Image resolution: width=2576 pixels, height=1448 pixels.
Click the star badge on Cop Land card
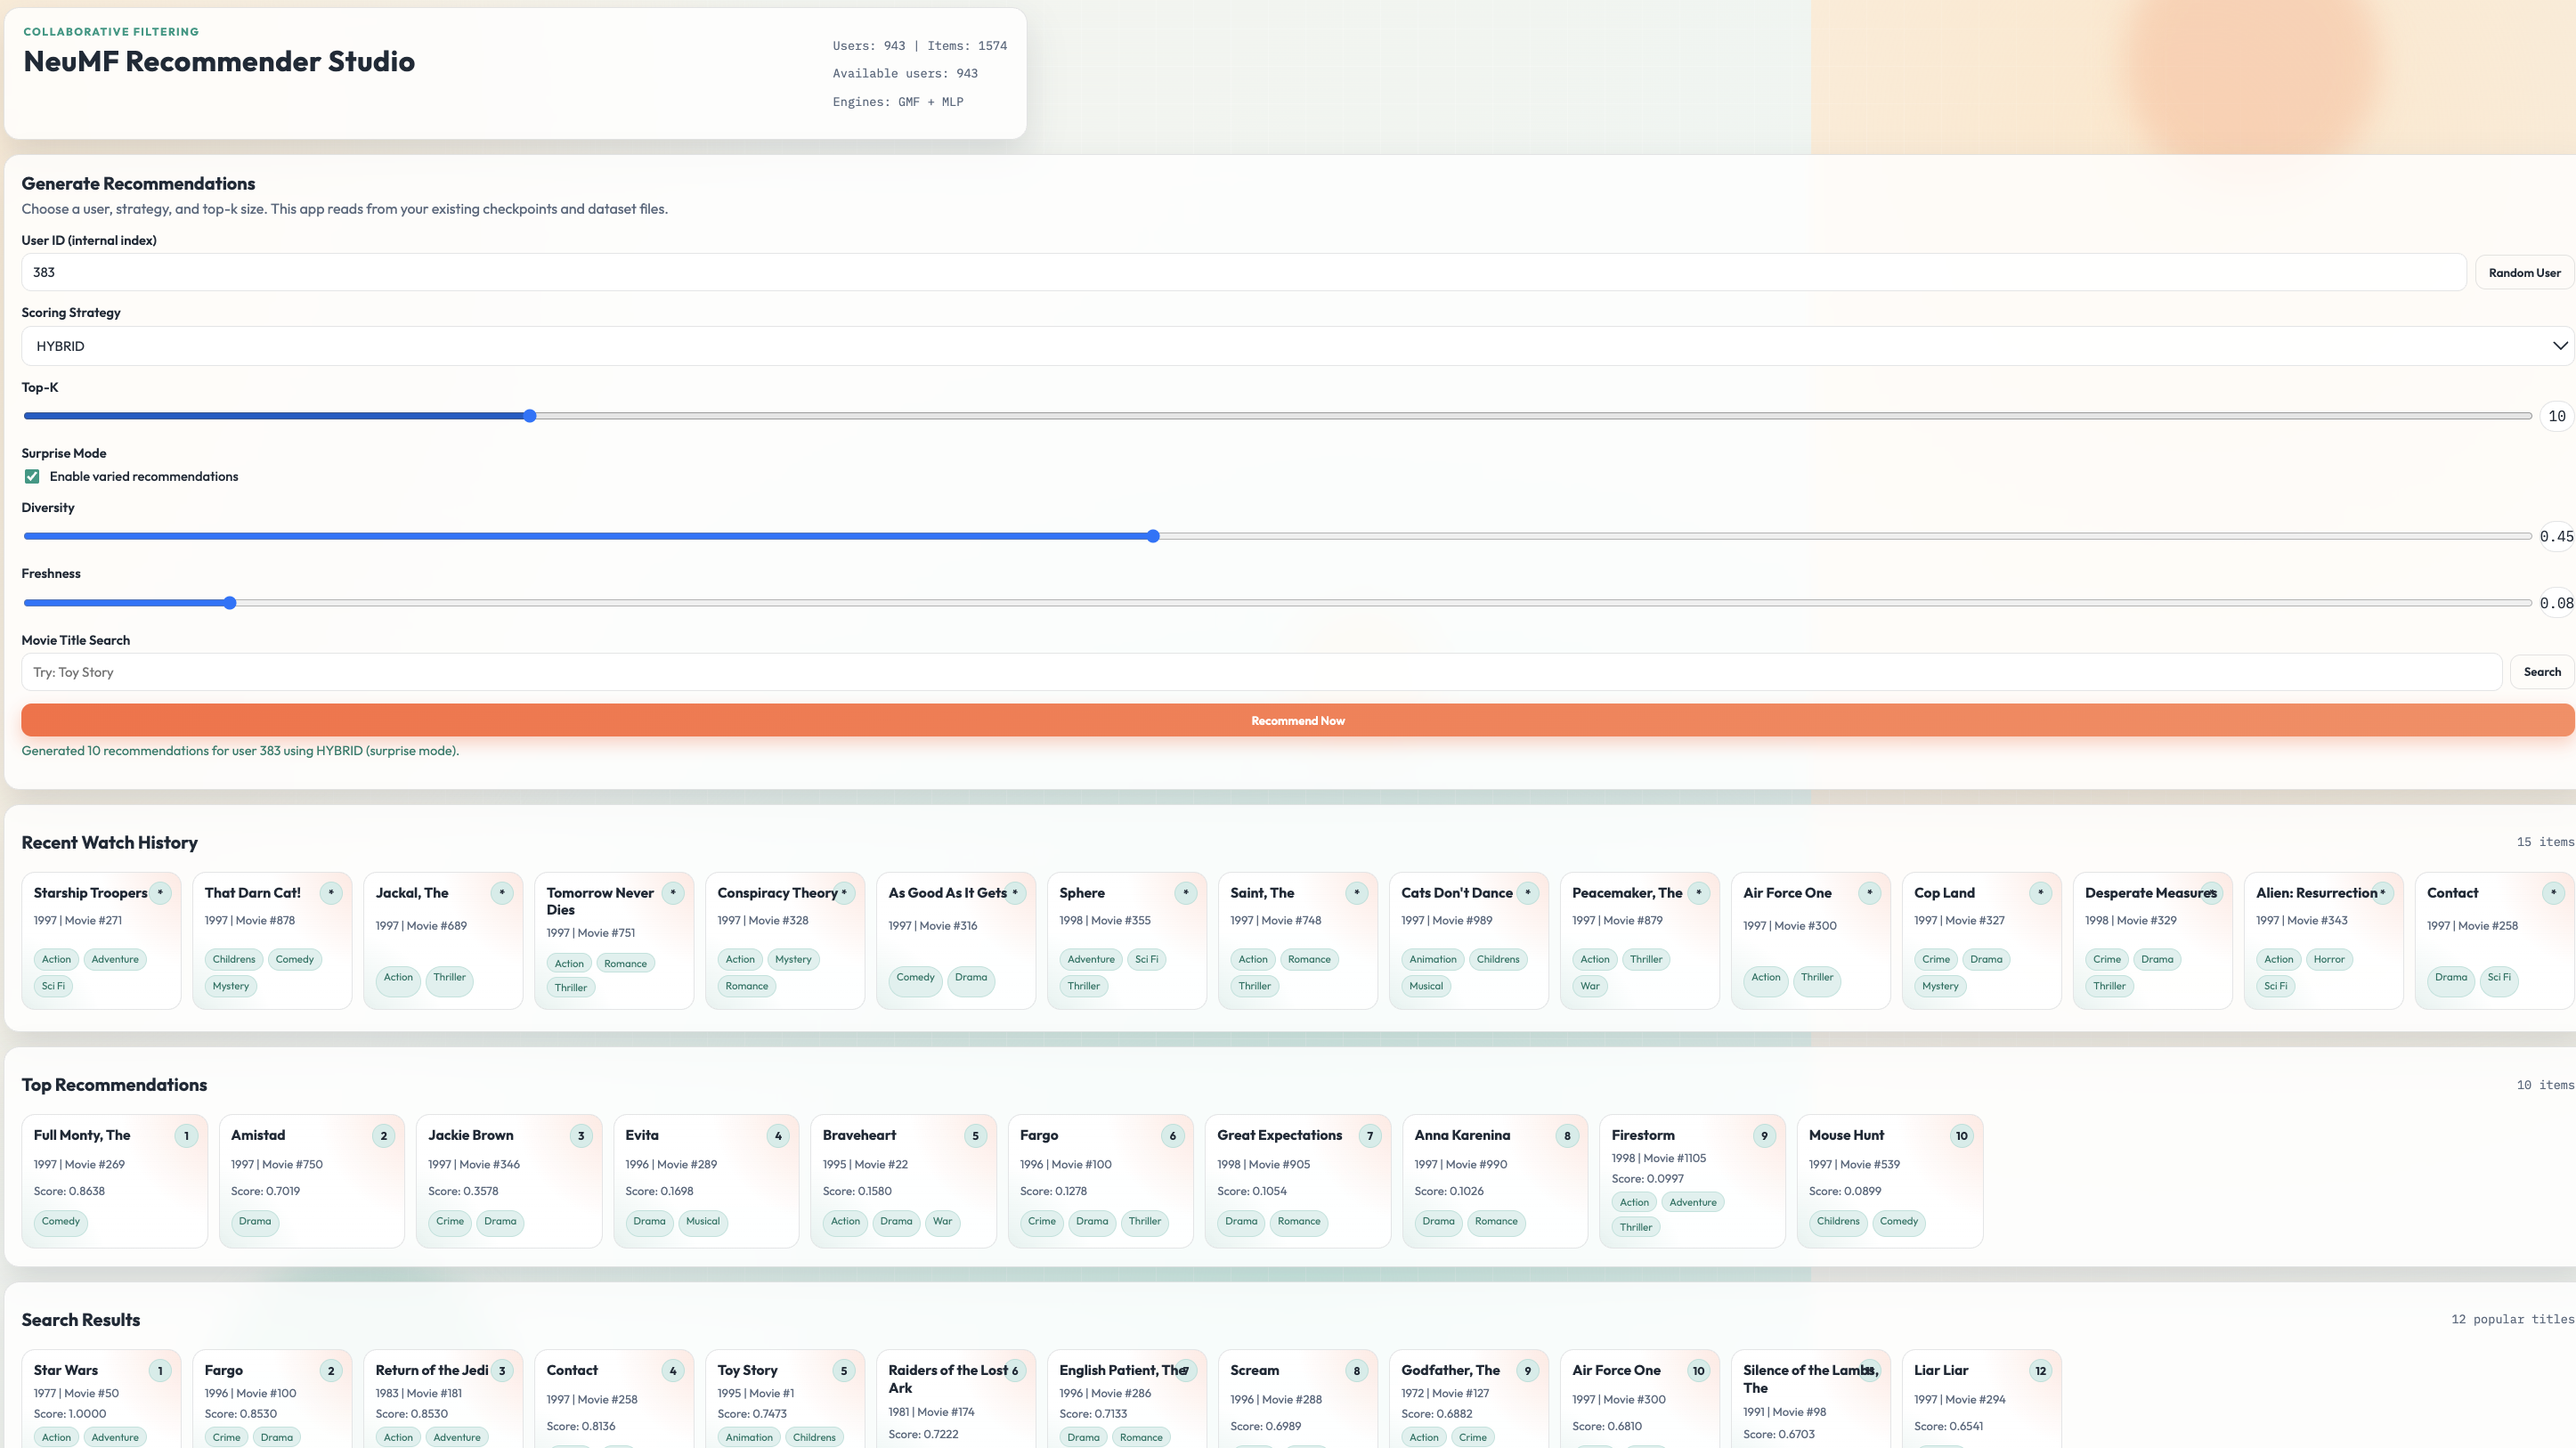click(2041, 893)
